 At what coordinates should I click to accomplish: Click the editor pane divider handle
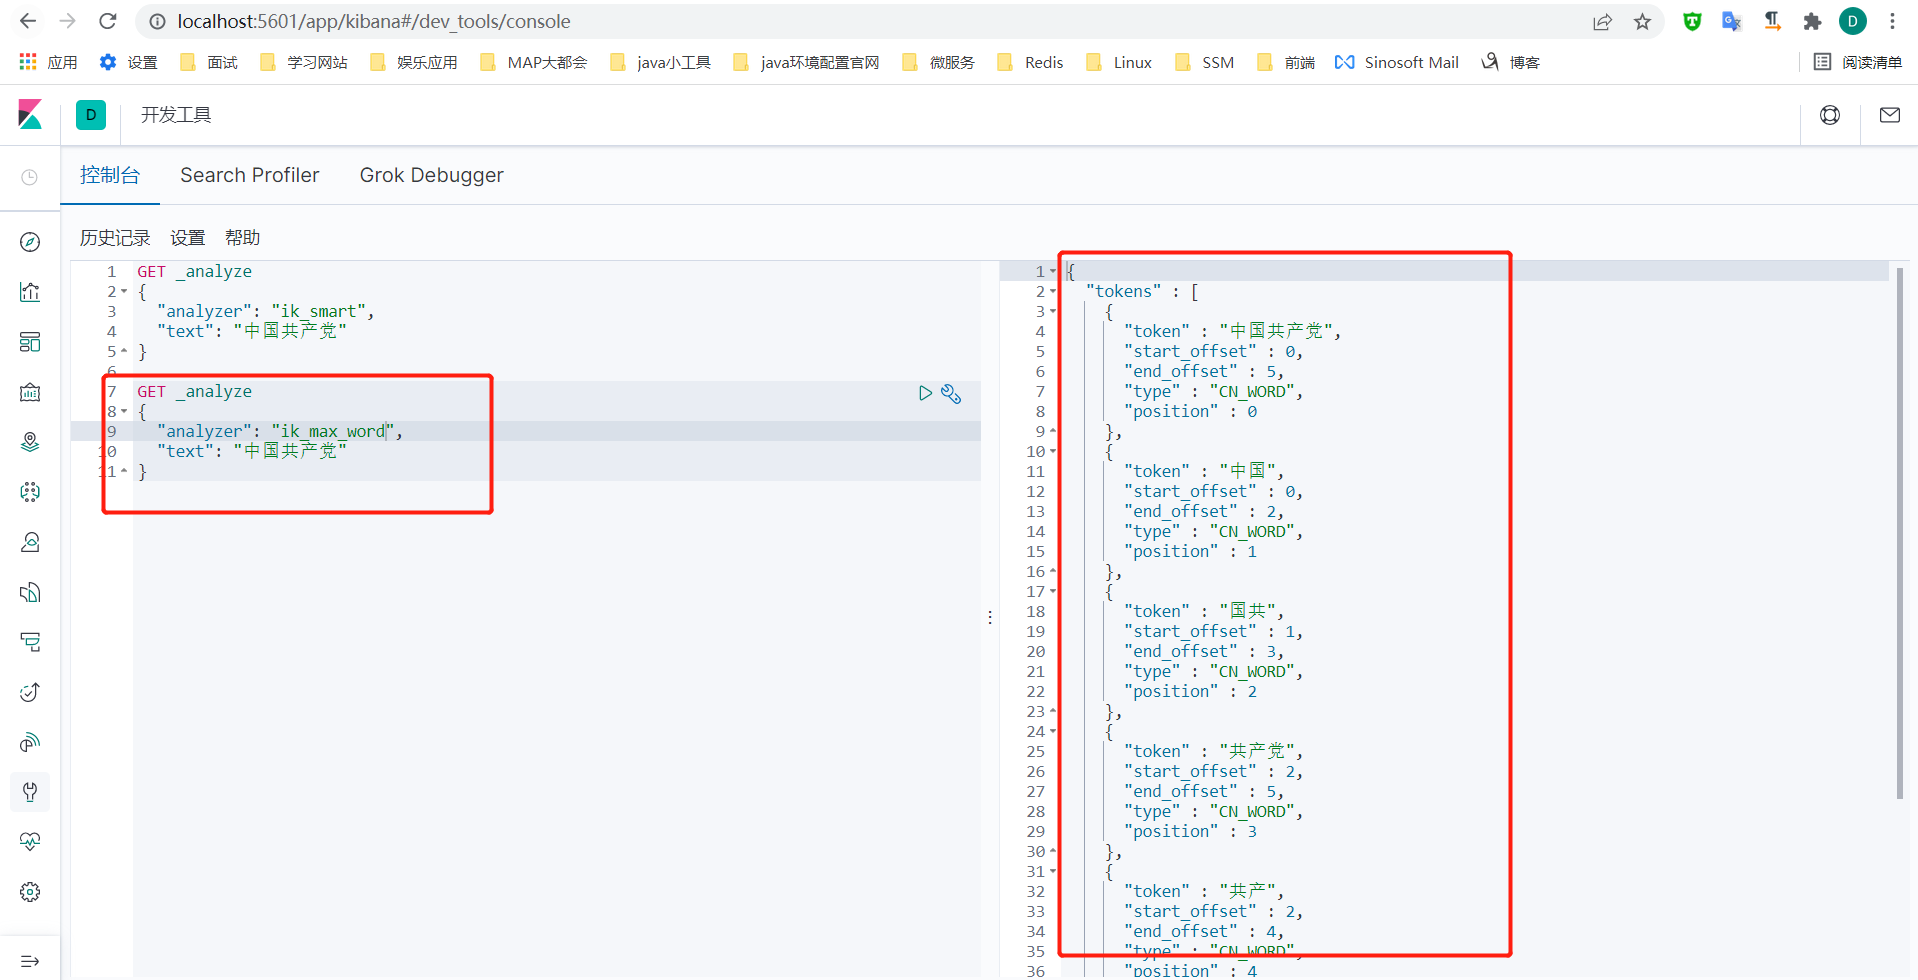(x=990, y=618)
